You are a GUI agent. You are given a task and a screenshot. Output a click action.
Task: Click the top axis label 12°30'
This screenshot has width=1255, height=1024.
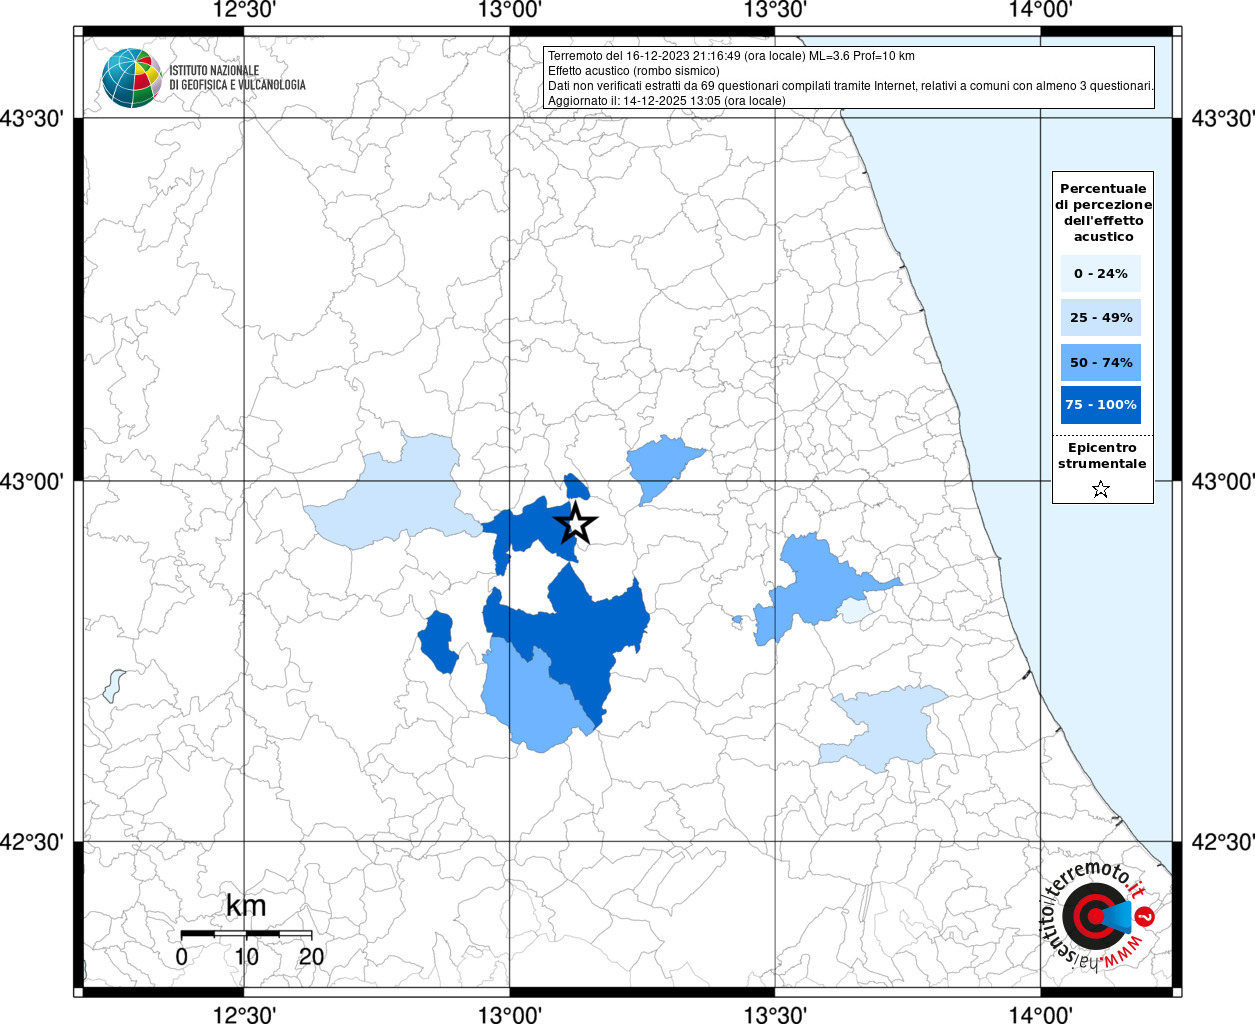[245, 11]
